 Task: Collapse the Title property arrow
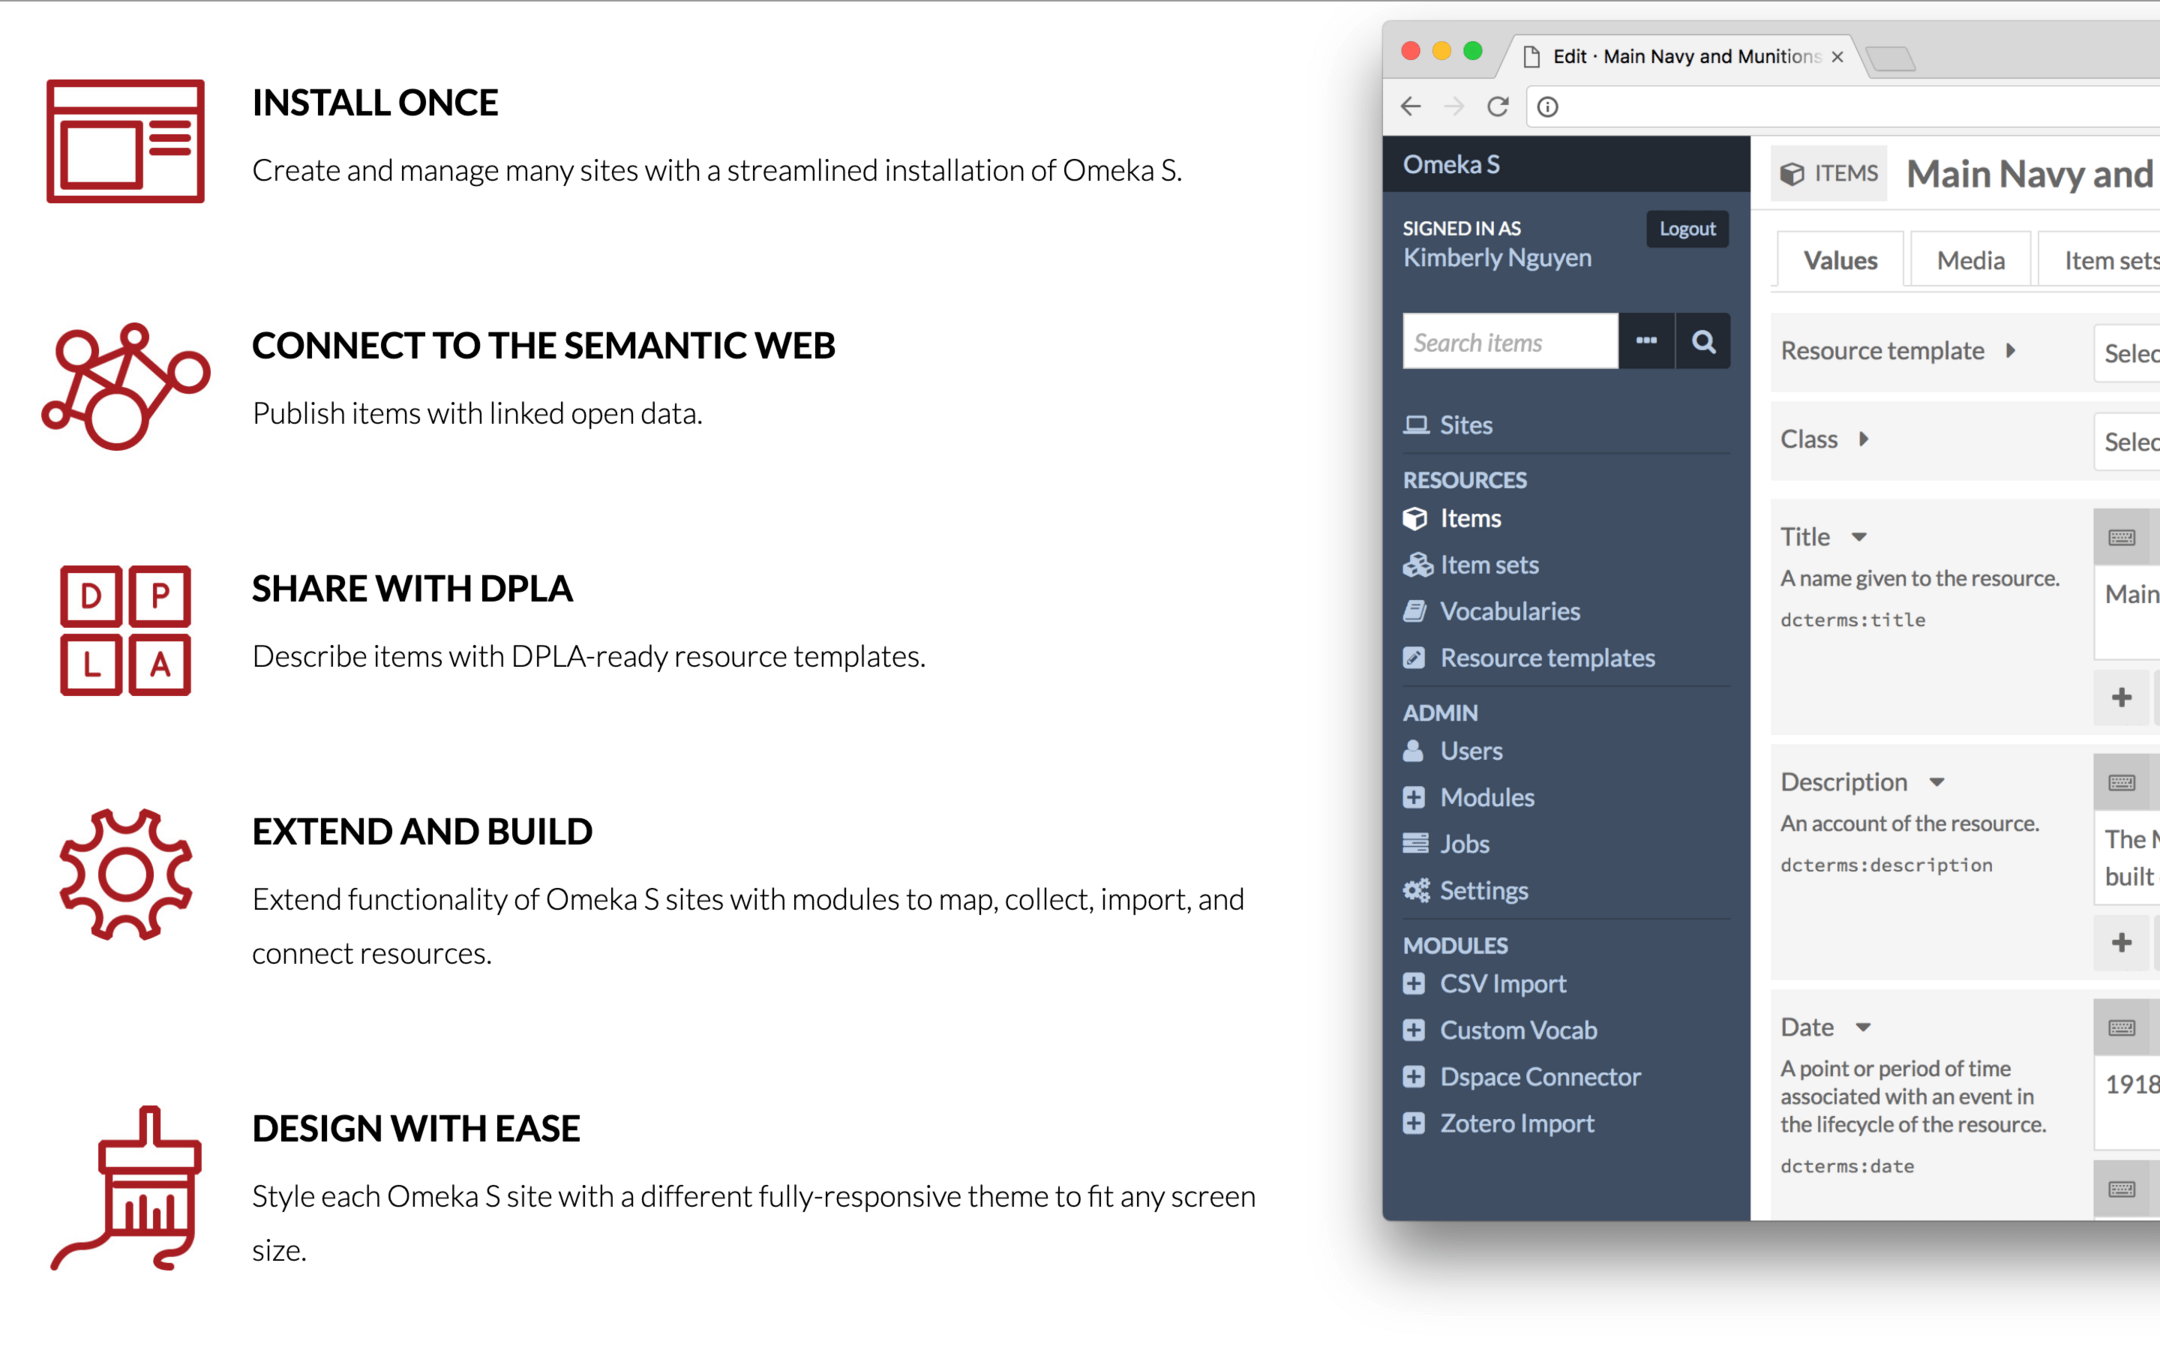(x=1859, y=537)
